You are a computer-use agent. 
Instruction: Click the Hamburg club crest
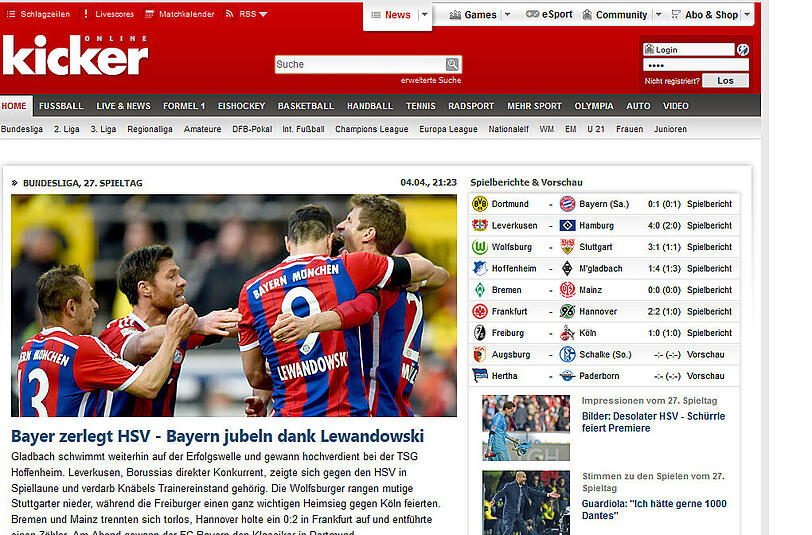point(568,225)
